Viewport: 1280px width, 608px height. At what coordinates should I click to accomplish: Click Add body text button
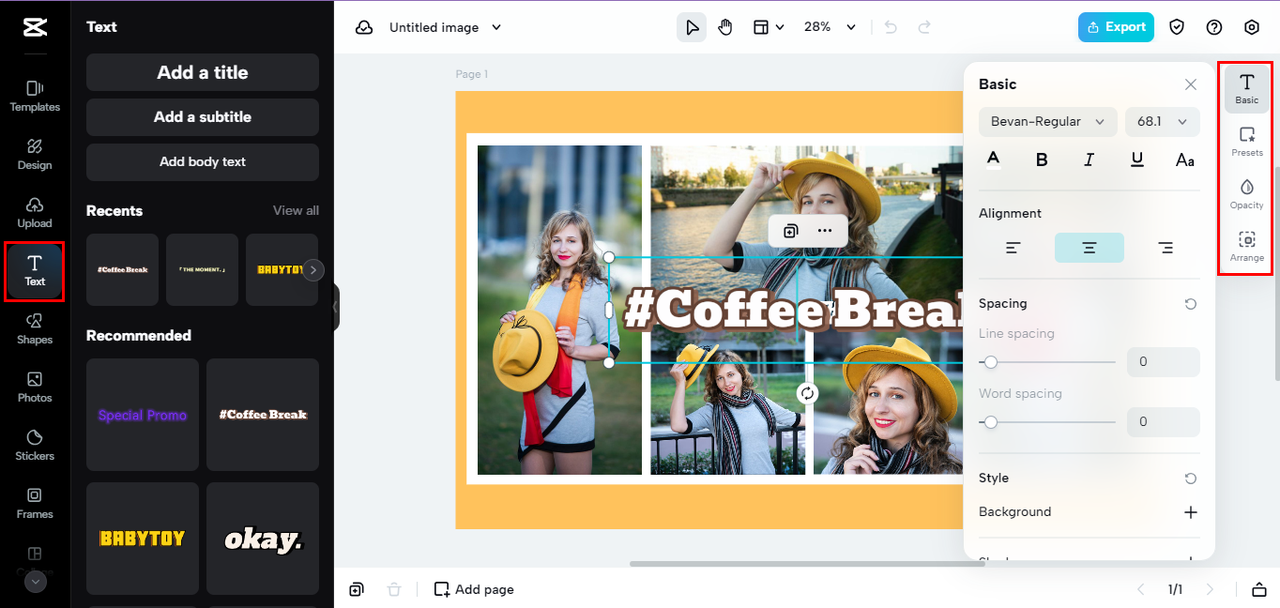tap(202, 162)
